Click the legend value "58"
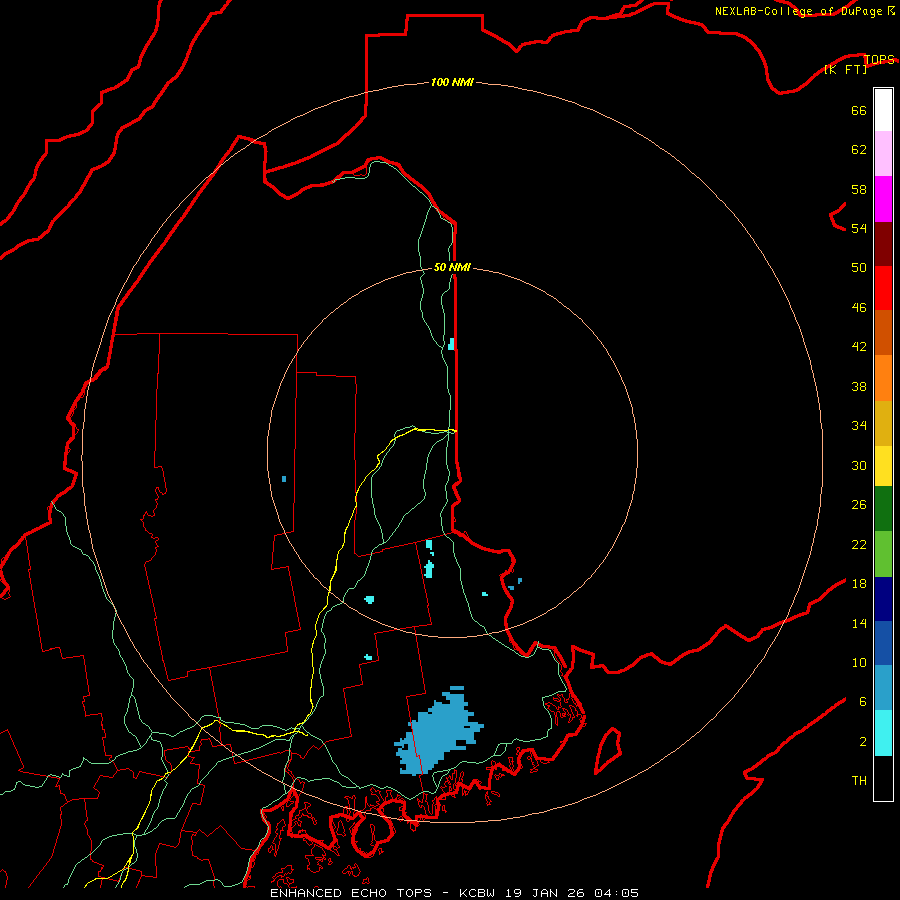Screen dimensions: 900x900 coord(859,189)
